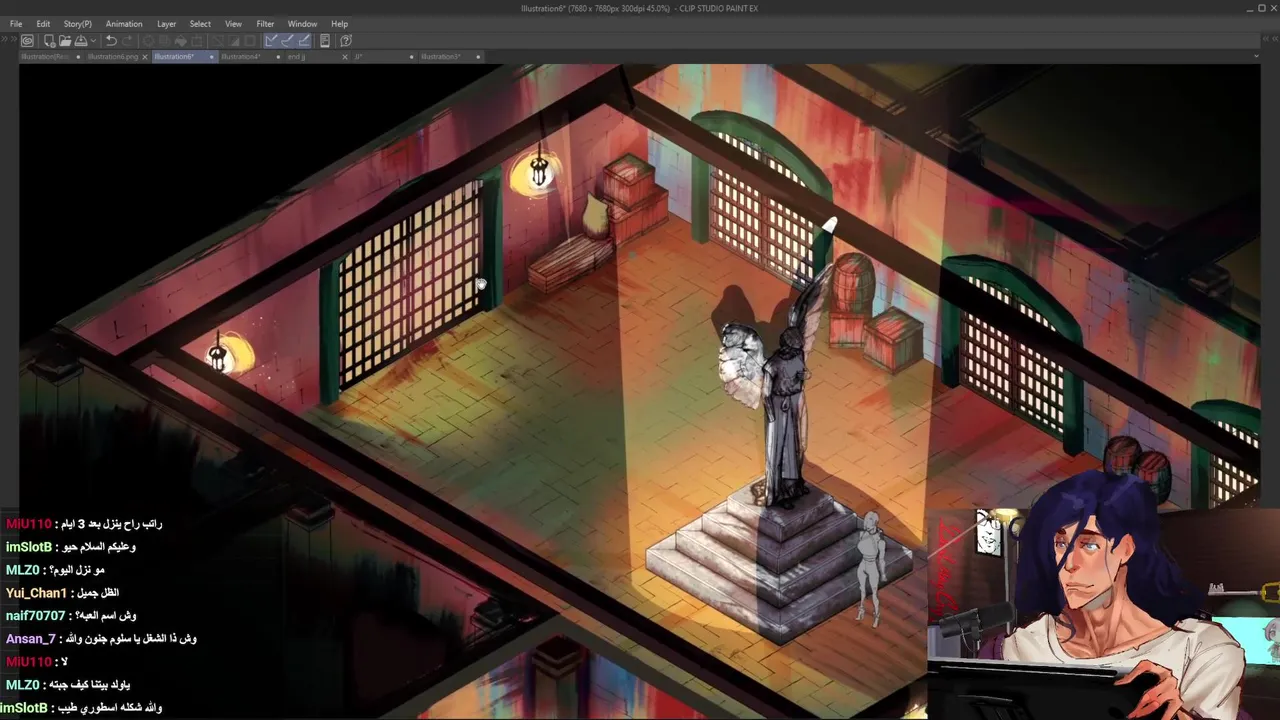1280x720 pixels.
Task: Toggle Snap to Ruler
Action: click(x=271, y=41)
